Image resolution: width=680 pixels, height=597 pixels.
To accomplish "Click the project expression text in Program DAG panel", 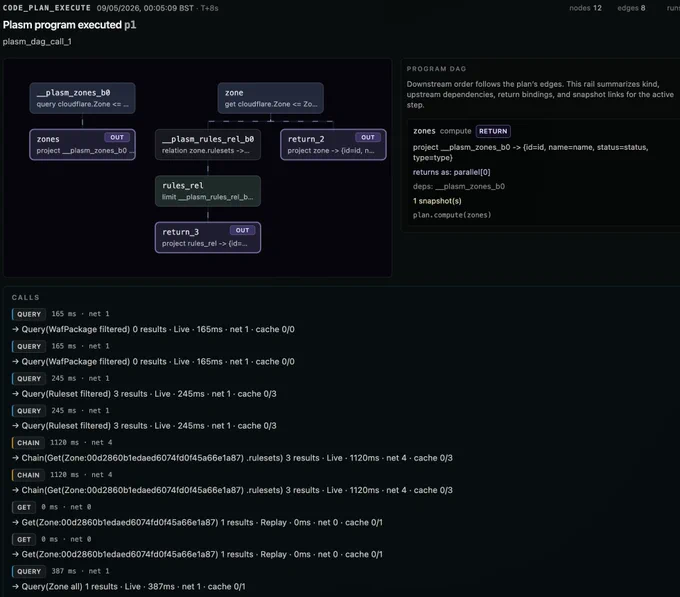I will click(530, 152).
